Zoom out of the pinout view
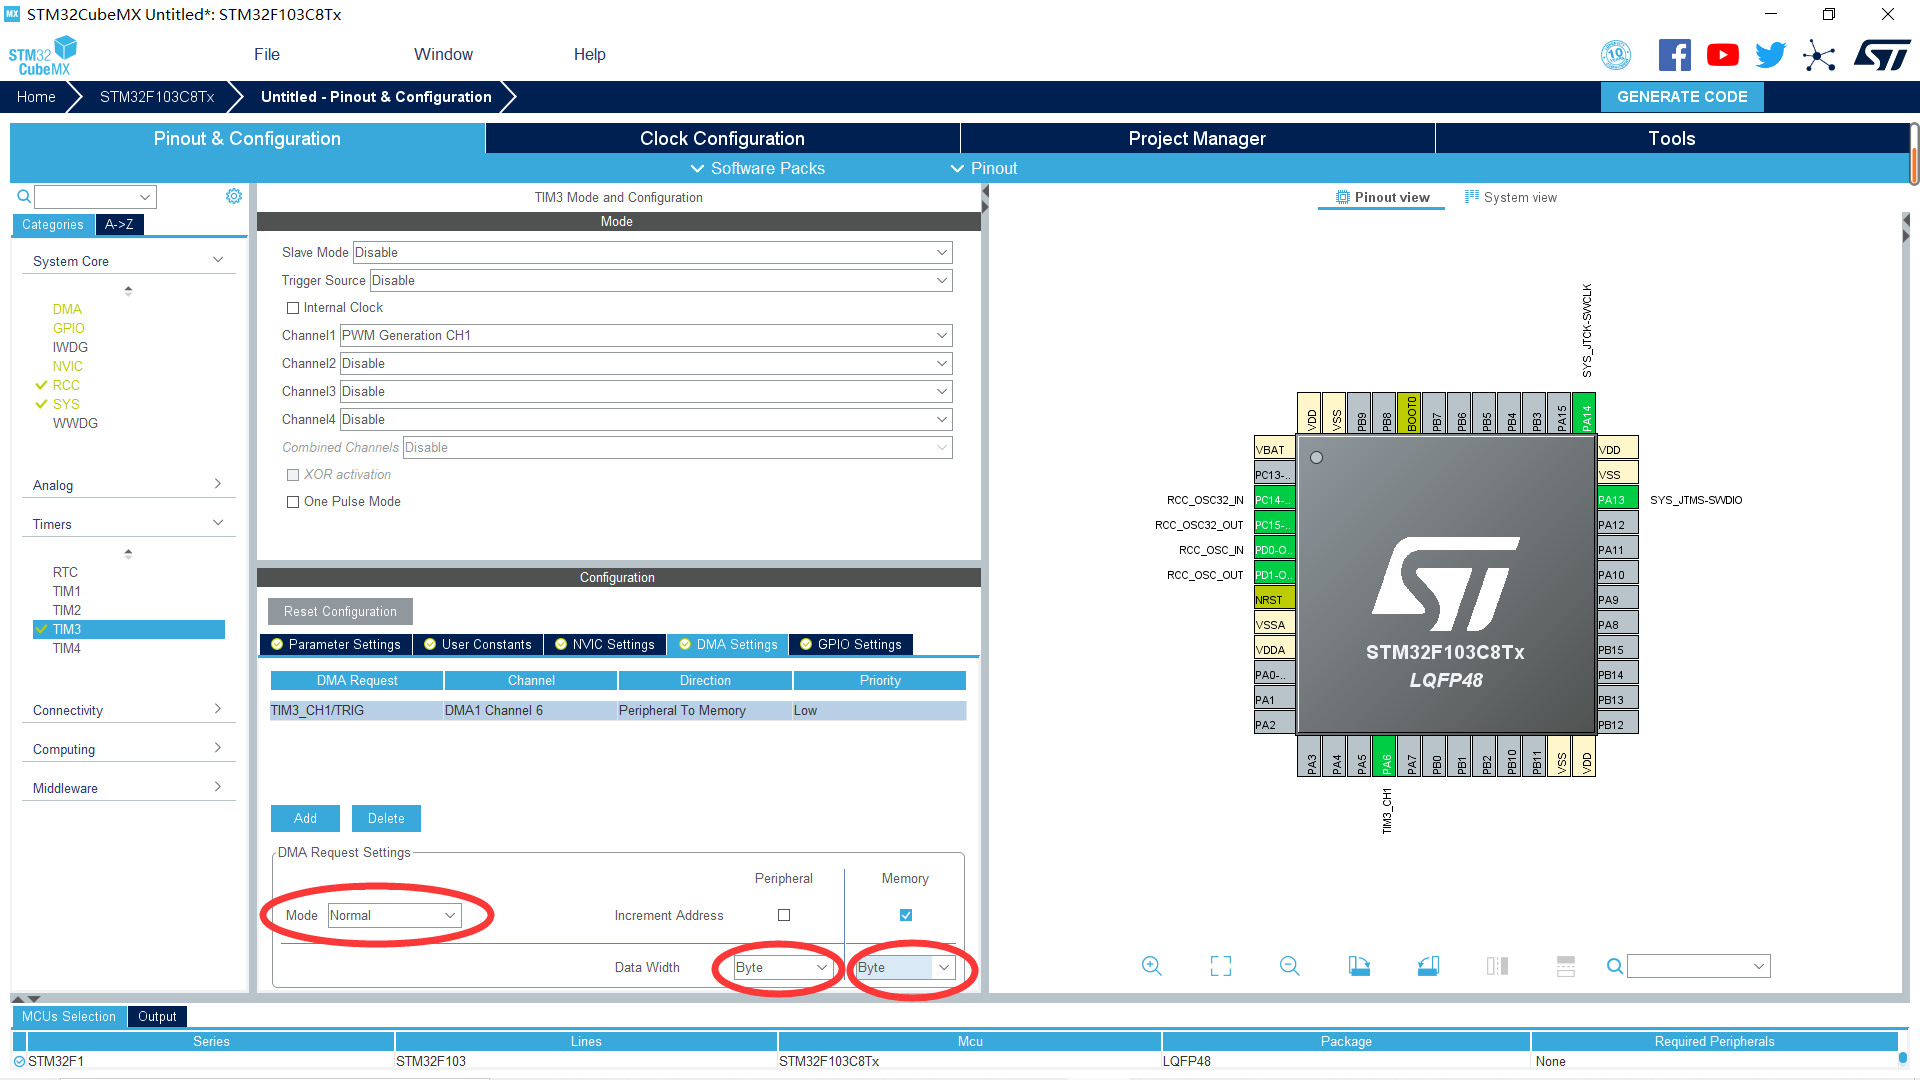Screen dimensions: 1920x1080 click(1290, 966)
